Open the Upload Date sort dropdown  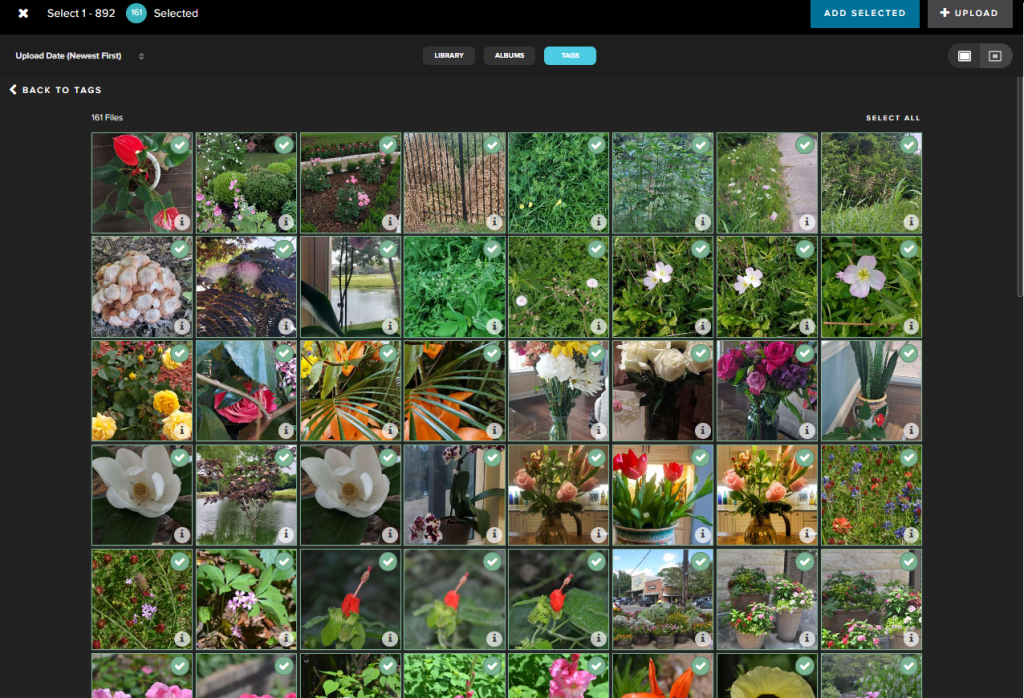tap(69, 56)
